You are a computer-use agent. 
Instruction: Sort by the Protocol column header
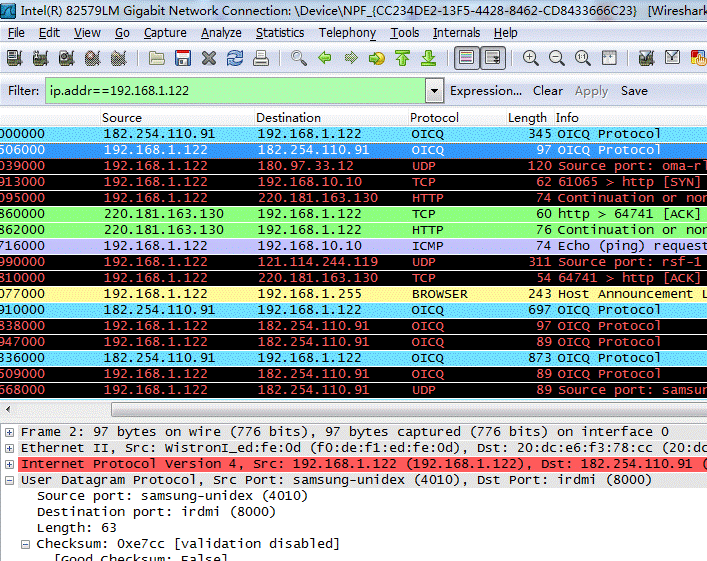click(x=457, y=118)
